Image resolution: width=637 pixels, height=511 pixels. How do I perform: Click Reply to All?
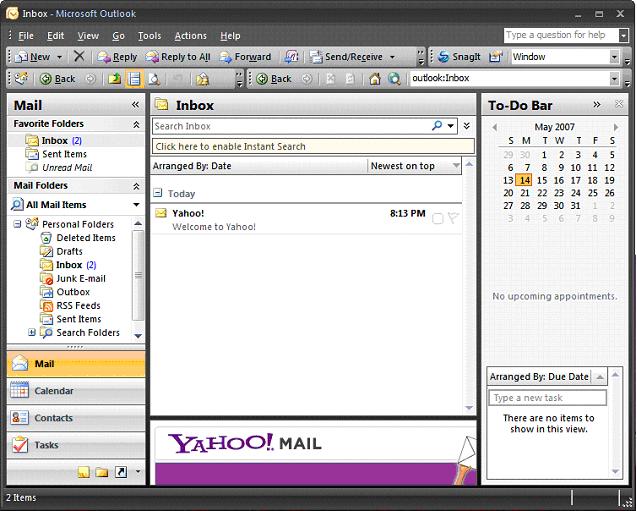click(178, 57)
